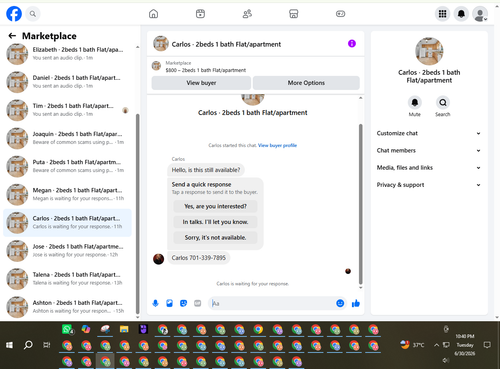Click the View buyer button
The image size is (500, 369).
click(x=201, y=83)
